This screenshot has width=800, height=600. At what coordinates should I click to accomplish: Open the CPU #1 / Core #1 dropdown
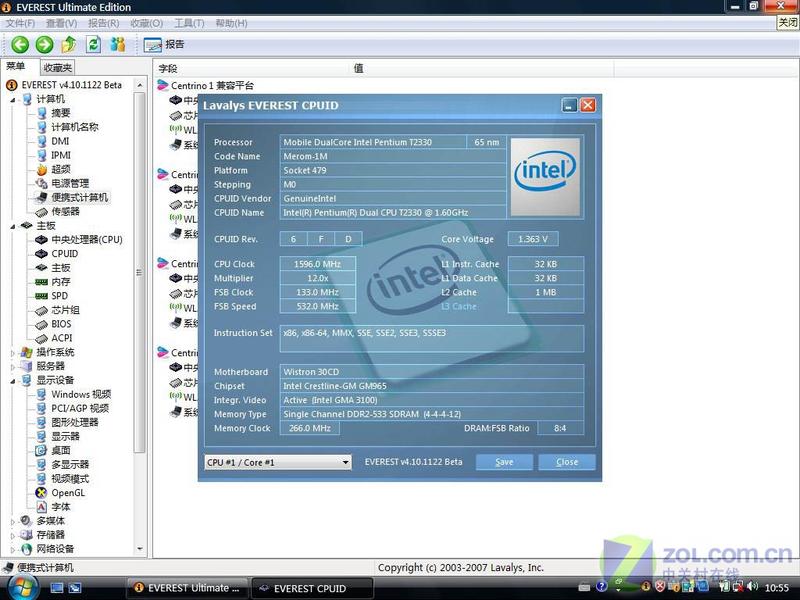[278, 462]
